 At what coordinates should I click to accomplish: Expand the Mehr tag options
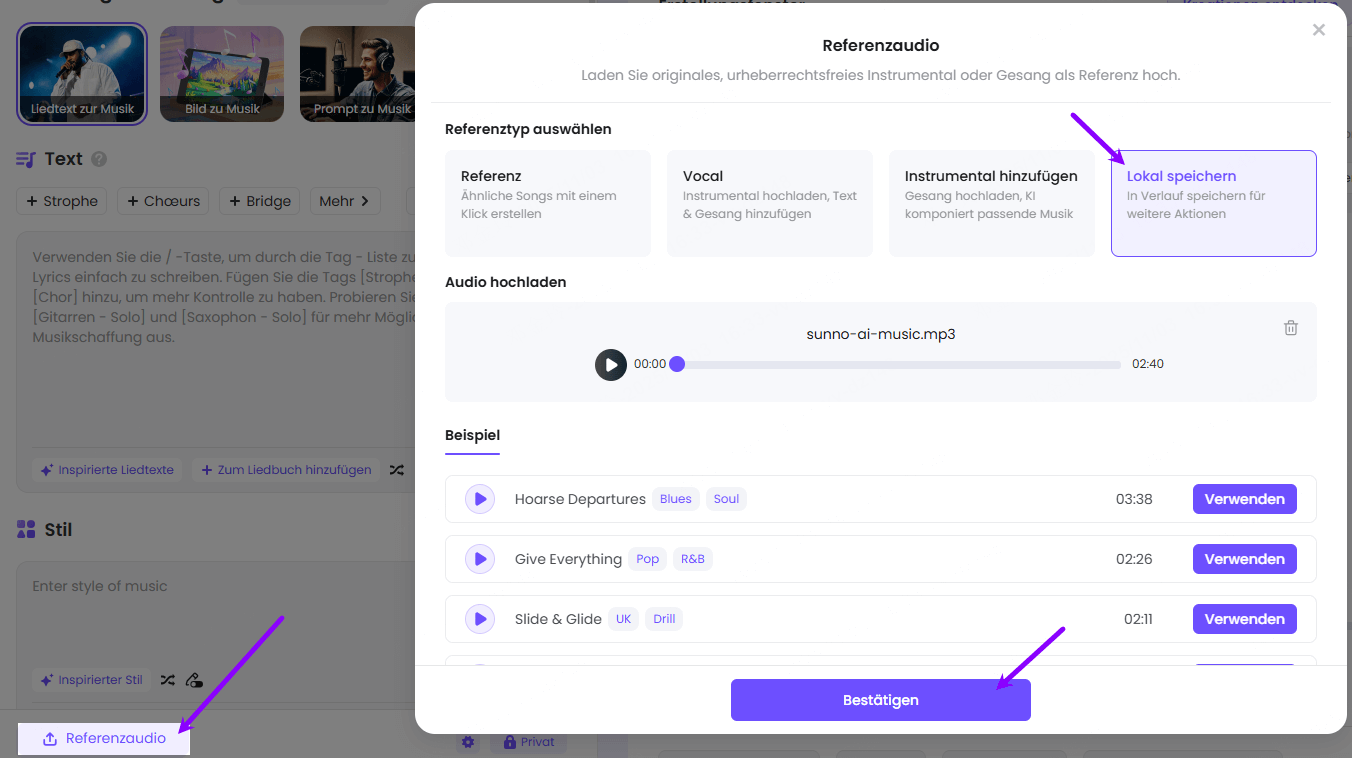pos(344,201)
